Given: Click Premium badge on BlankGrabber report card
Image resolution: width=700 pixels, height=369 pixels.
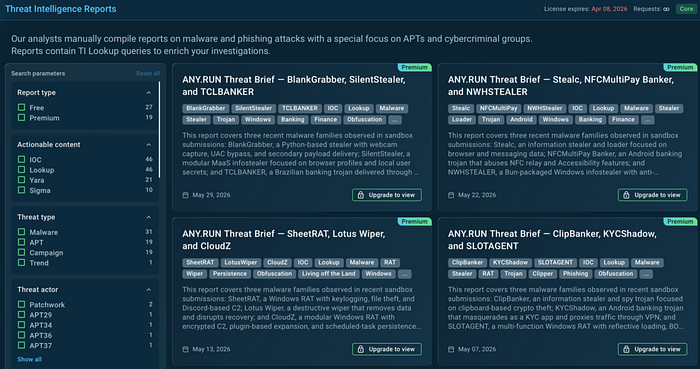Looking at the screenshot, I should click(x=414, y=67).
